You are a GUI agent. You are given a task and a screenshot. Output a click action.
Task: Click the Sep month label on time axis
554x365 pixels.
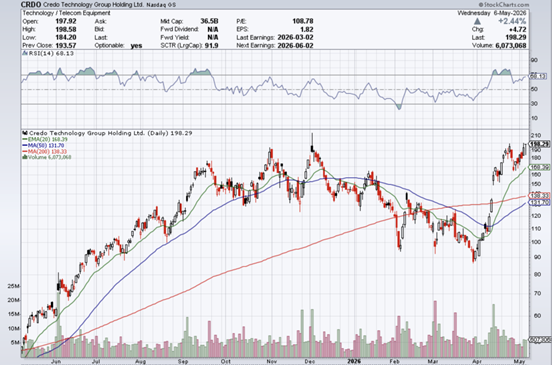[183, 361]
